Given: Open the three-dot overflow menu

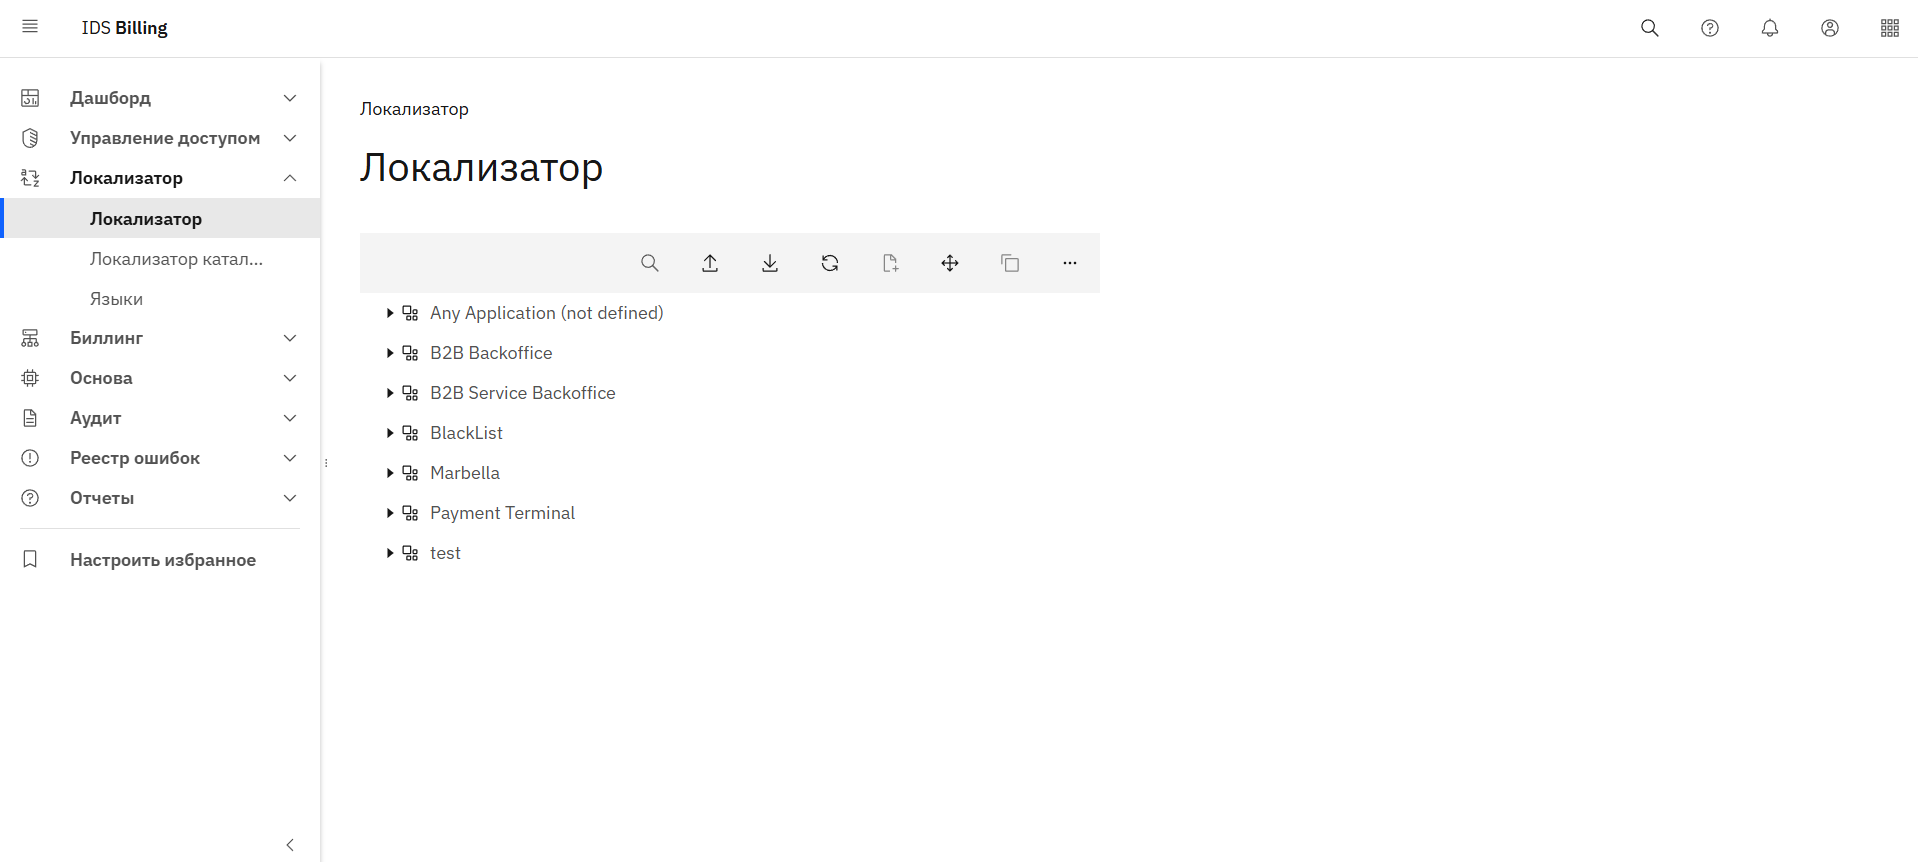Looking at the screenshot, I should click(1070, 263).
